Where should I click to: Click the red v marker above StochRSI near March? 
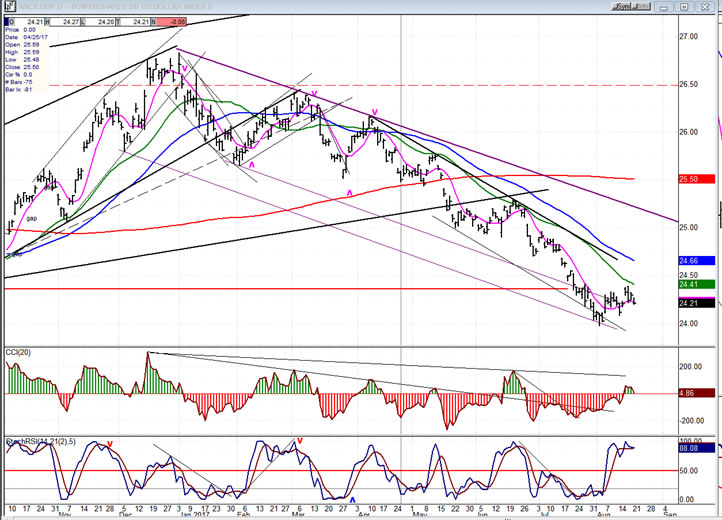pos(300,441)
